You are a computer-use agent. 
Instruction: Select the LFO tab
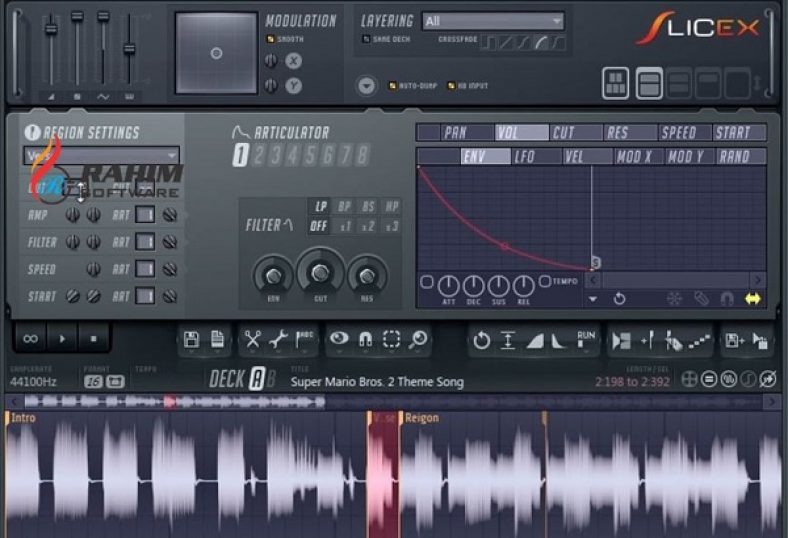pos(525,156)
